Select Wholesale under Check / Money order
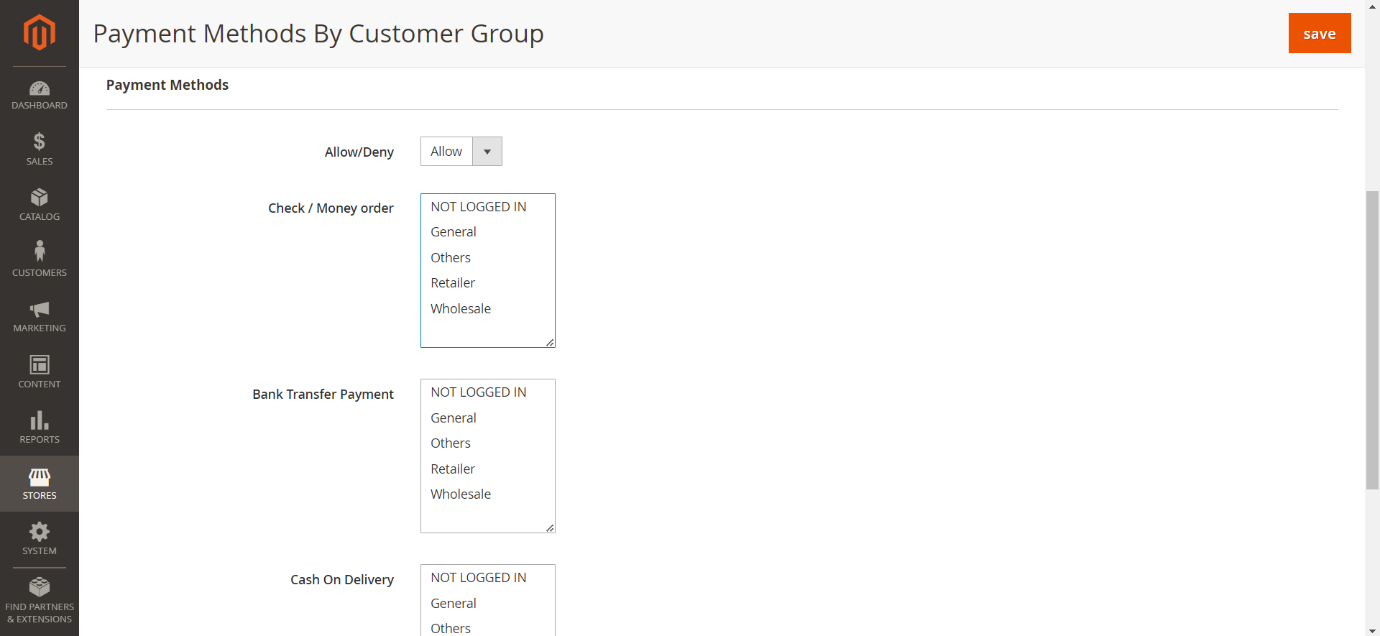Image resolution: width=1380 pixels, height=636 pixels. (461, 309)
